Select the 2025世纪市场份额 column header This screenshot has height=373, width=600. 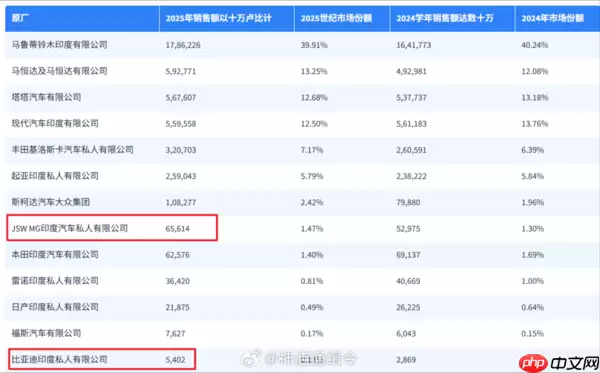tap(336, 18)
